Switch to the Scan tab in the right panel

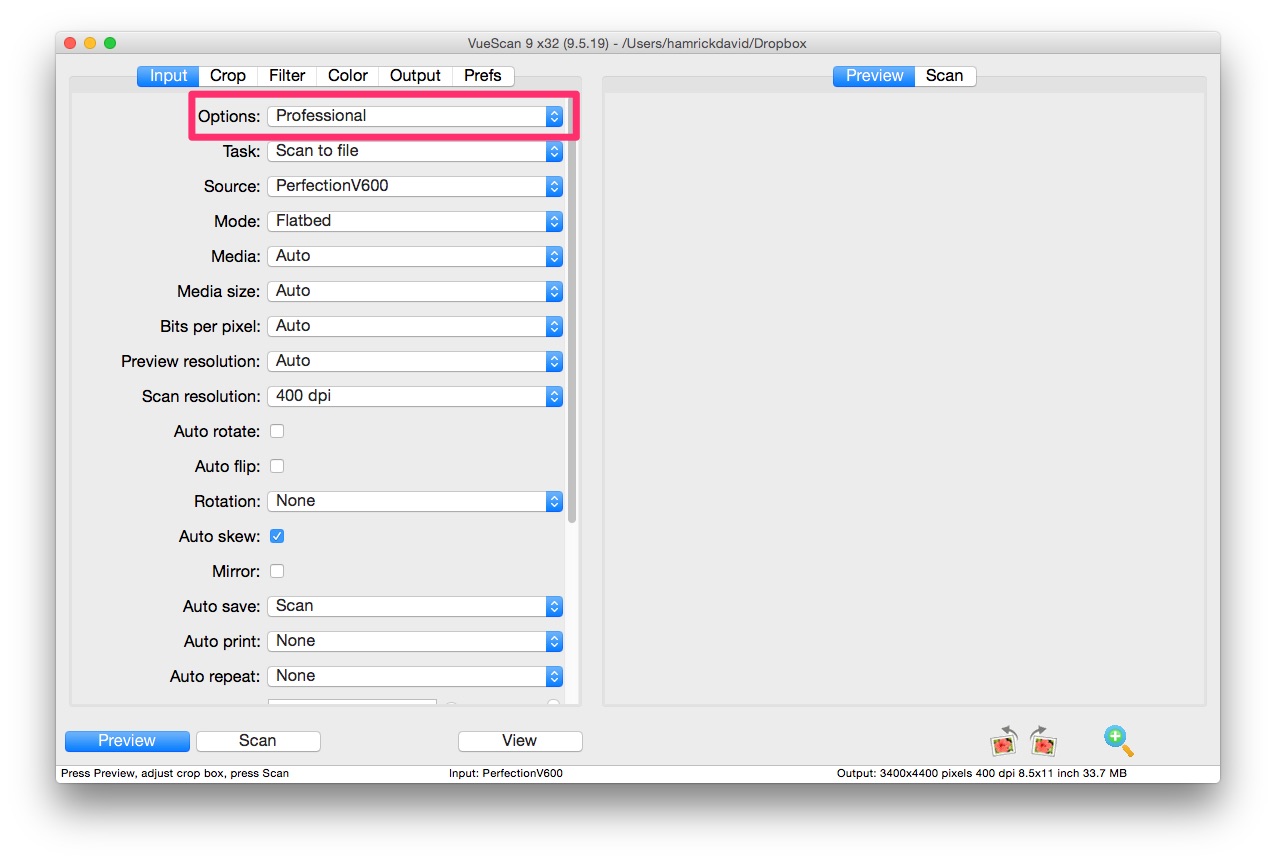click(944, 76)
